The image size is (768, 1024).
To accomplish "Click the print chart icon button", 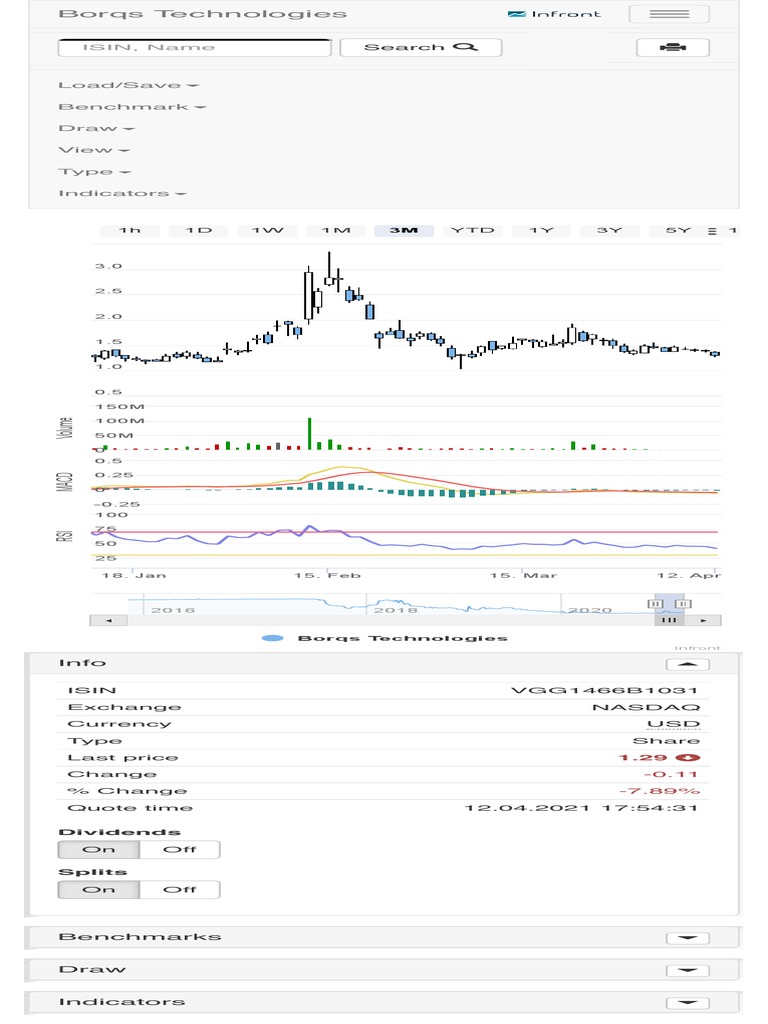I will pos(673,47).
